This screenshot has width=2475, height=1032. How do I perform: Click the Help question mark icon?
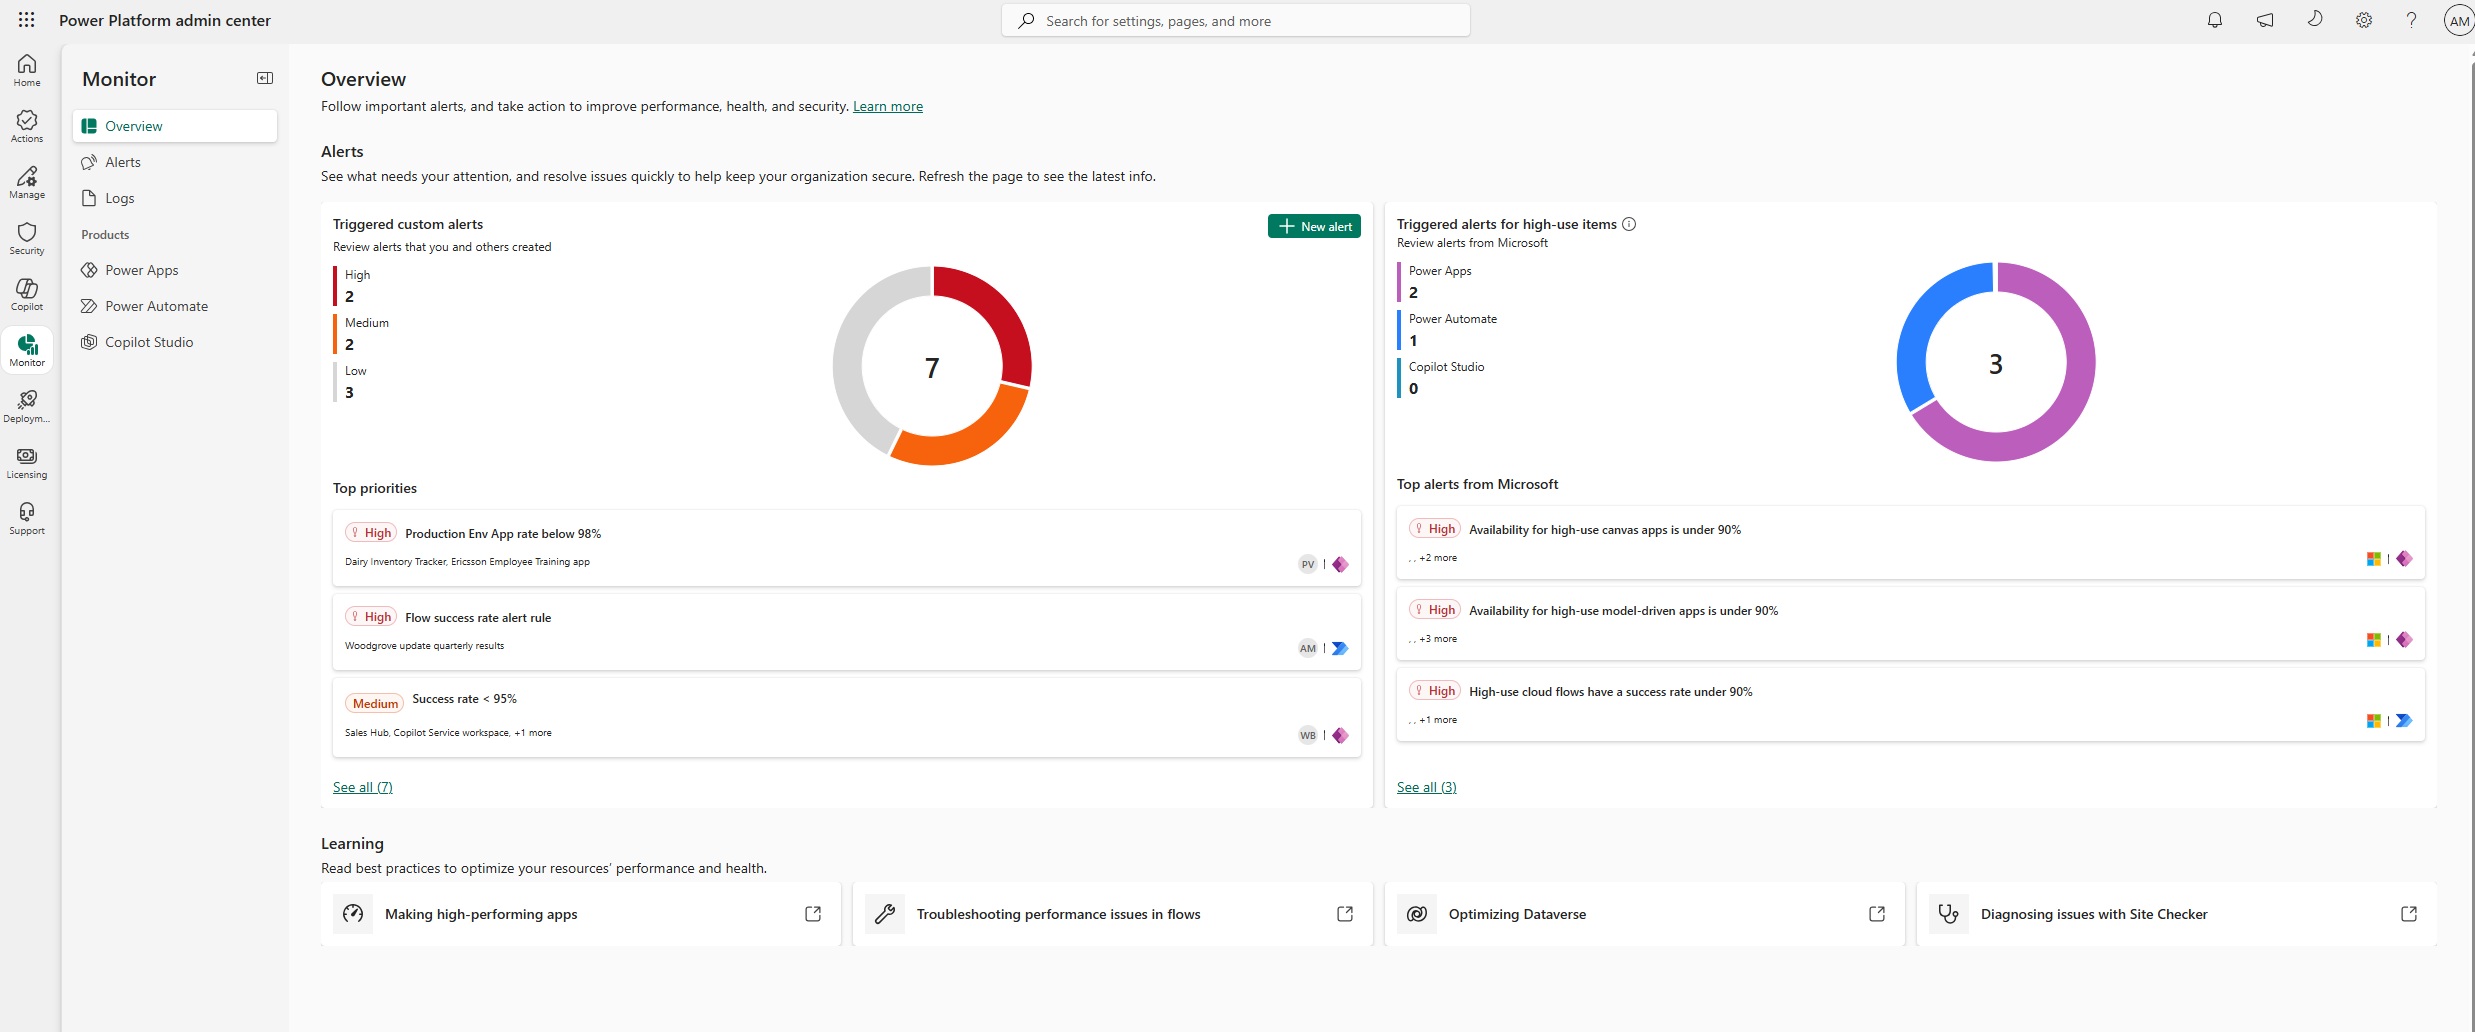2411,20
